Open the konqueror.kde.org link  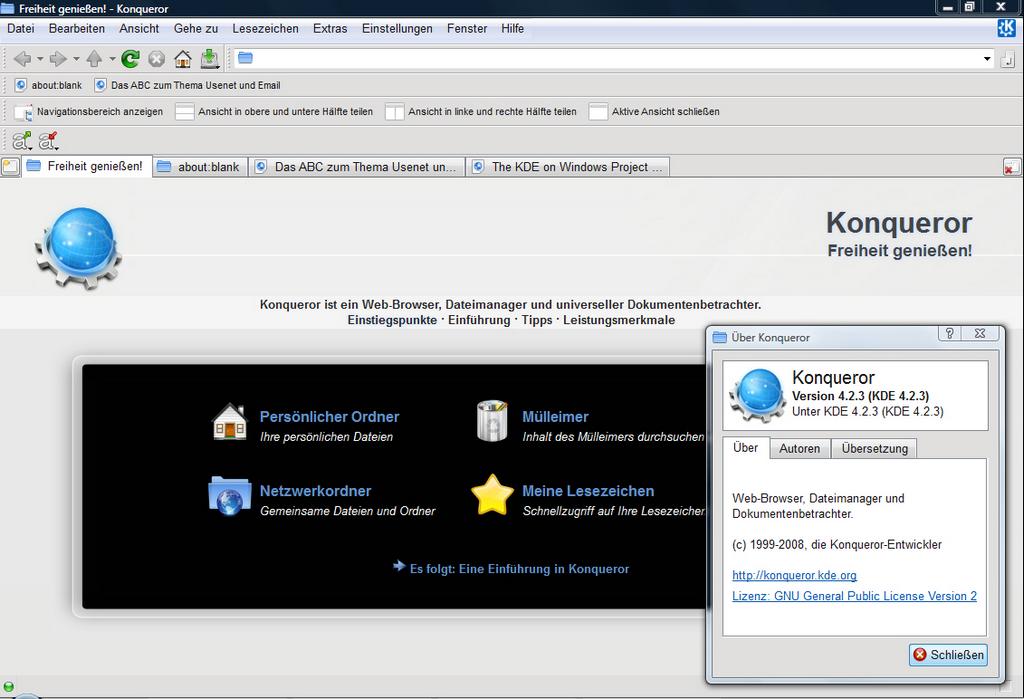pos(794,575)
